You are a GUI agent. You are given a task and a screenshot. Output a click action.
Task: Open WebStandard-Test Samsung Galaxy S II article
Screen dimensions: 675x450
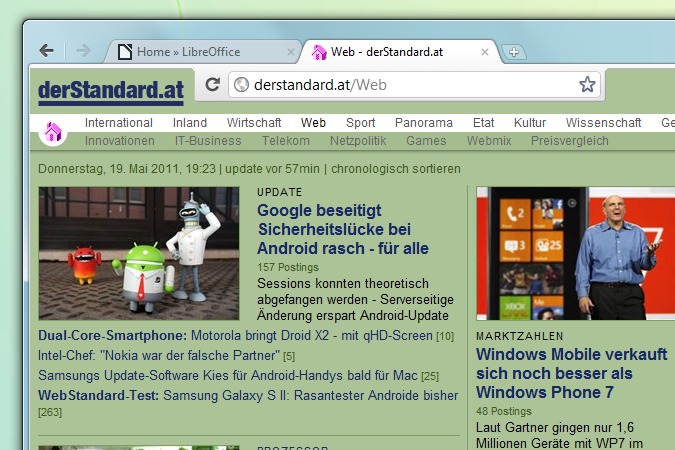pos(248,395)
